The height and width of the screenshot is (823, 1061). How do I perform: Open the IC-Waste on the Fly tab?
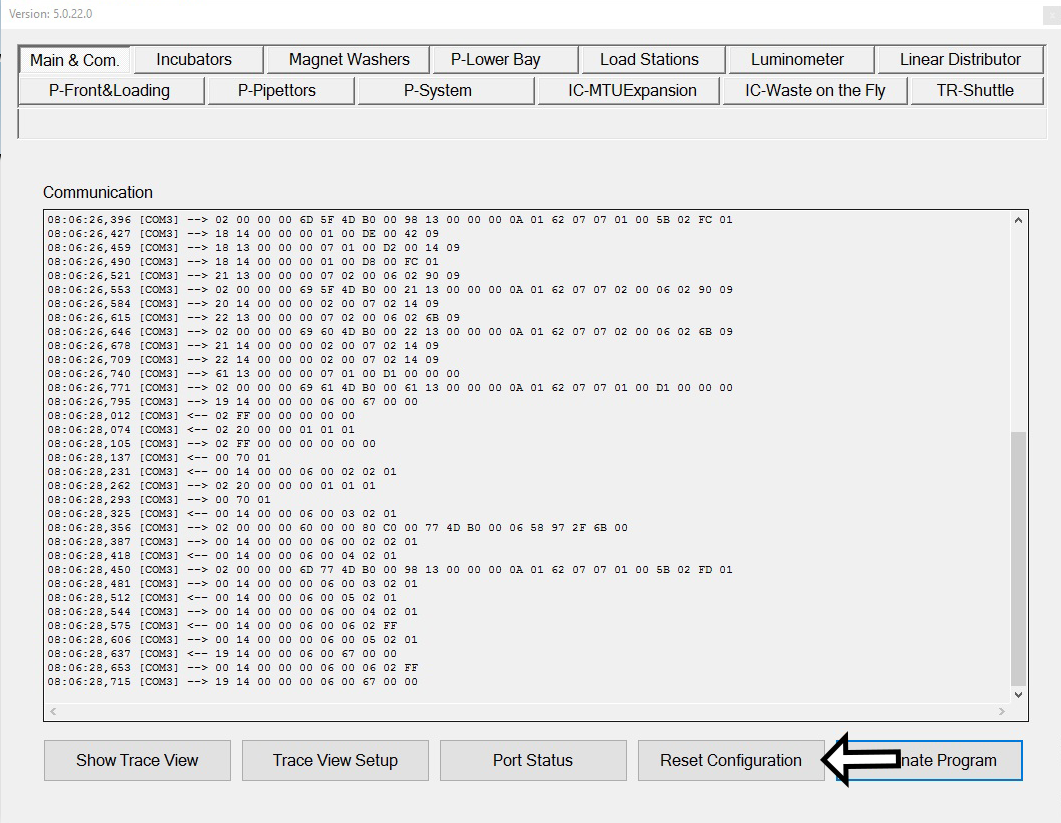[x=815, y=91]
